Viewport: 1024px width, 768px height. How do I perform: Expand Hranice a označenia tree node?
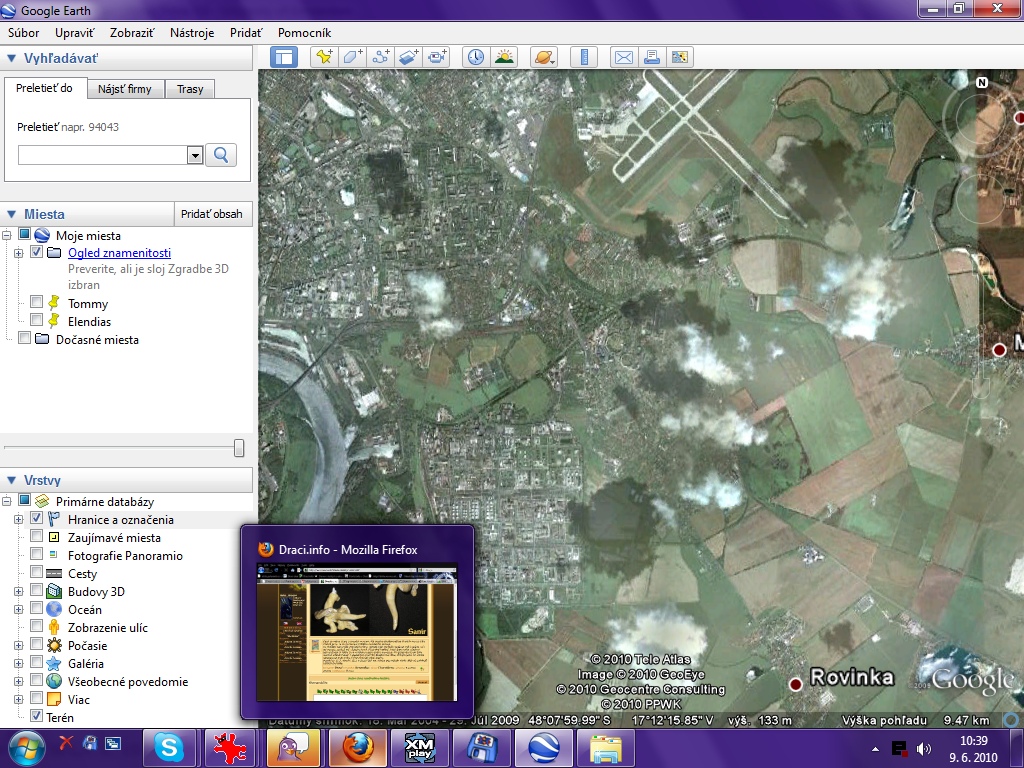tap(18, 520)
